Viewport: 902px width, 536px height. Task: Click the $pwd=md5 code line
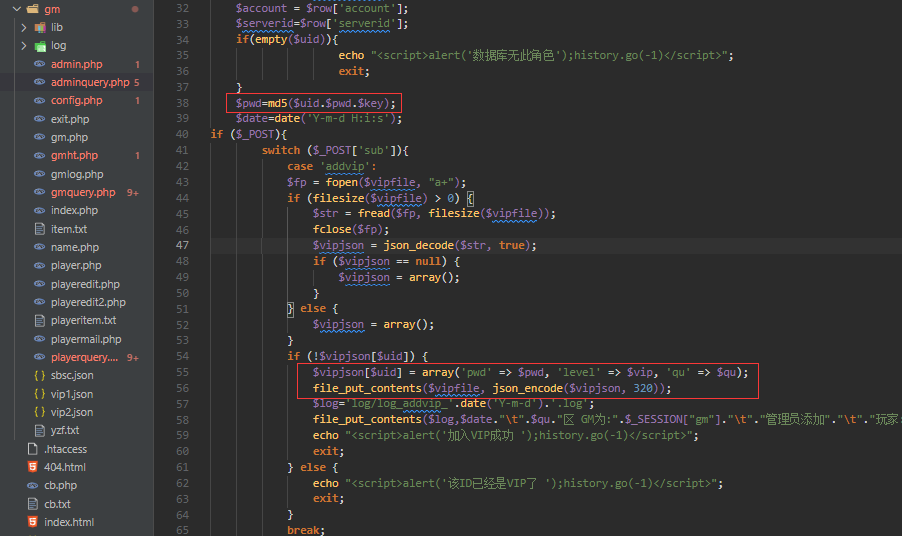pyautogui.click(x=315, y=104)
